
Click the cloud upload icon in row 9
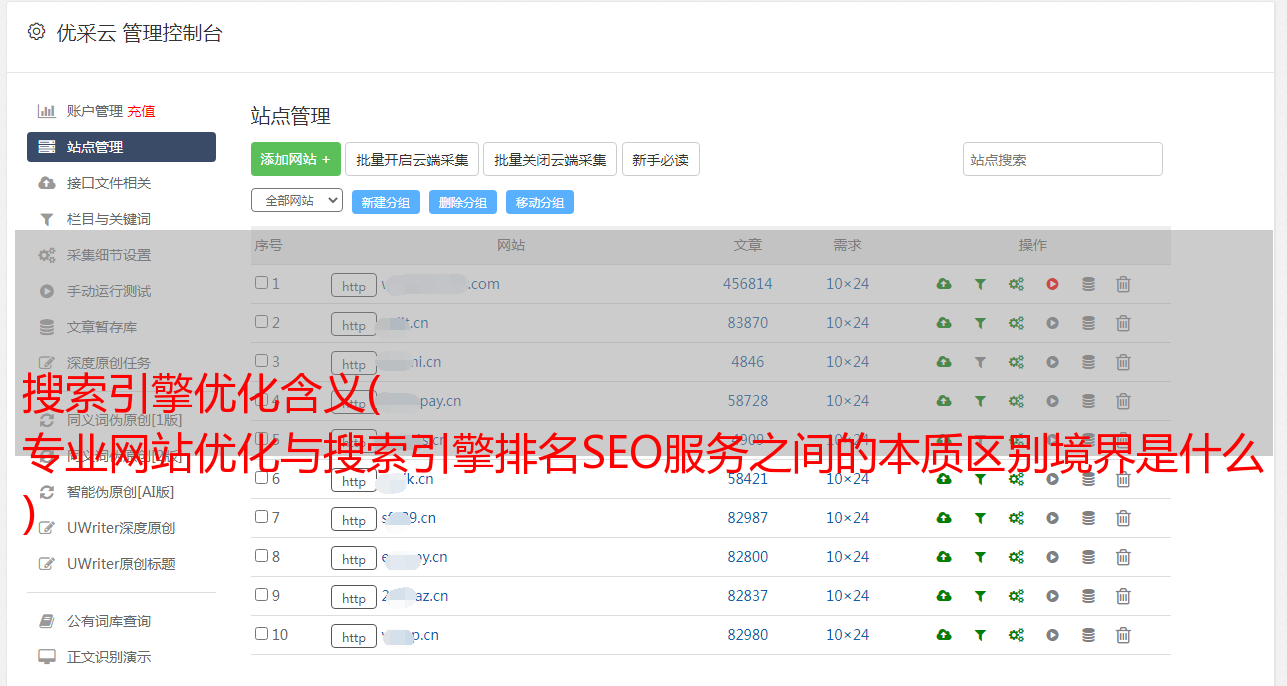tap(944, 596)
